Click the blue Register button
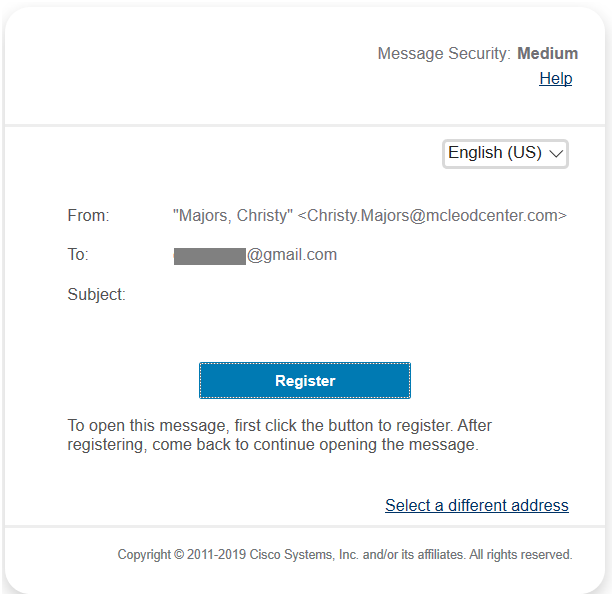Screen dimensions: 614x596 pos(305,381)
